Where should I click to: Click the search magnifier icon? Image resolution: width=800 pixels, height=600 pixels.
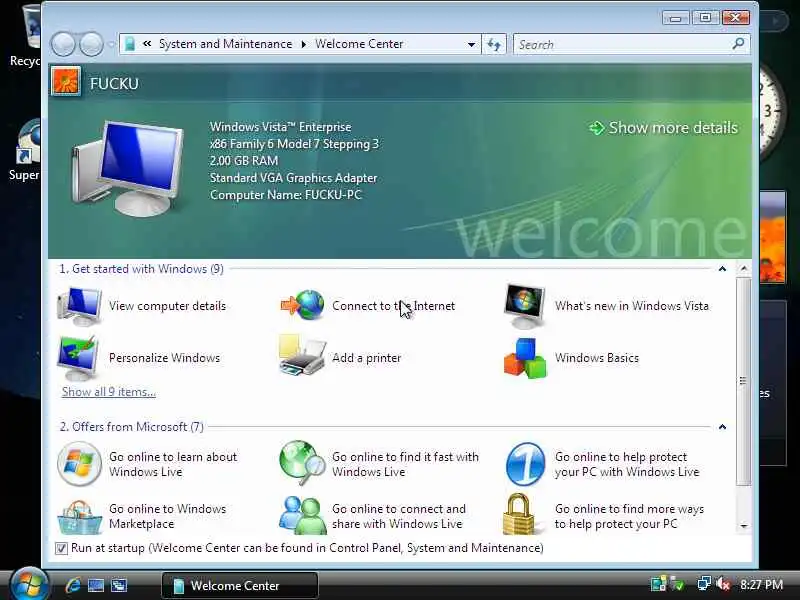pyautogui.click(x=738, y=44)
